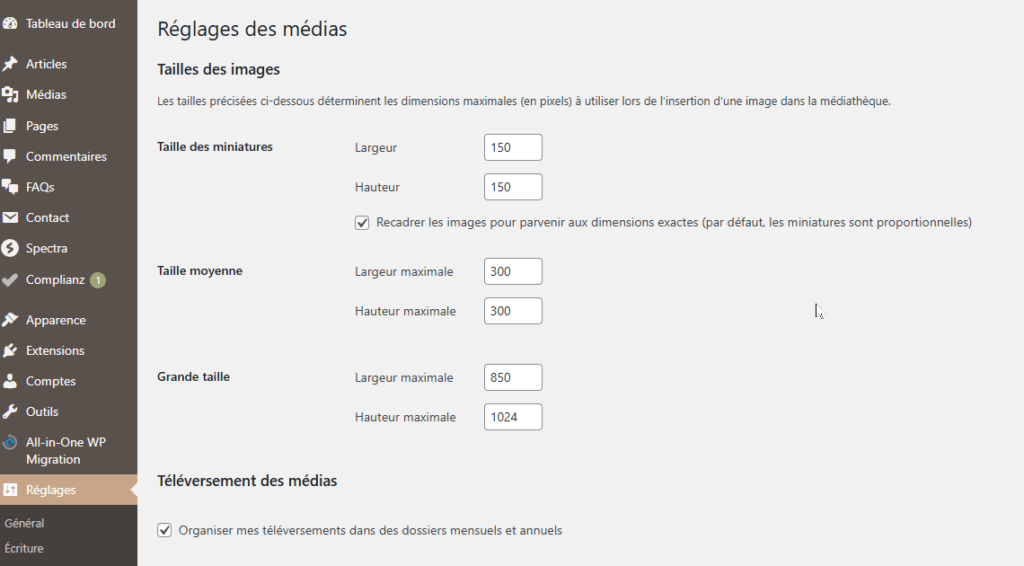Click Taille moyenne Largeur maximale field
Viewport: 1024px width, 566px height.
513,272
